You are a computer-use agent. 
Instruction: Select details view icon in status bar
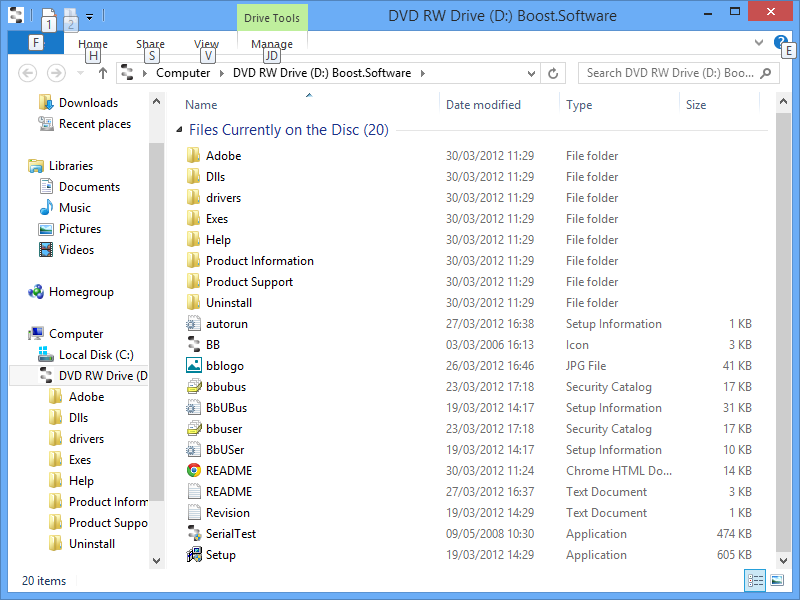[x=757, y=580]
